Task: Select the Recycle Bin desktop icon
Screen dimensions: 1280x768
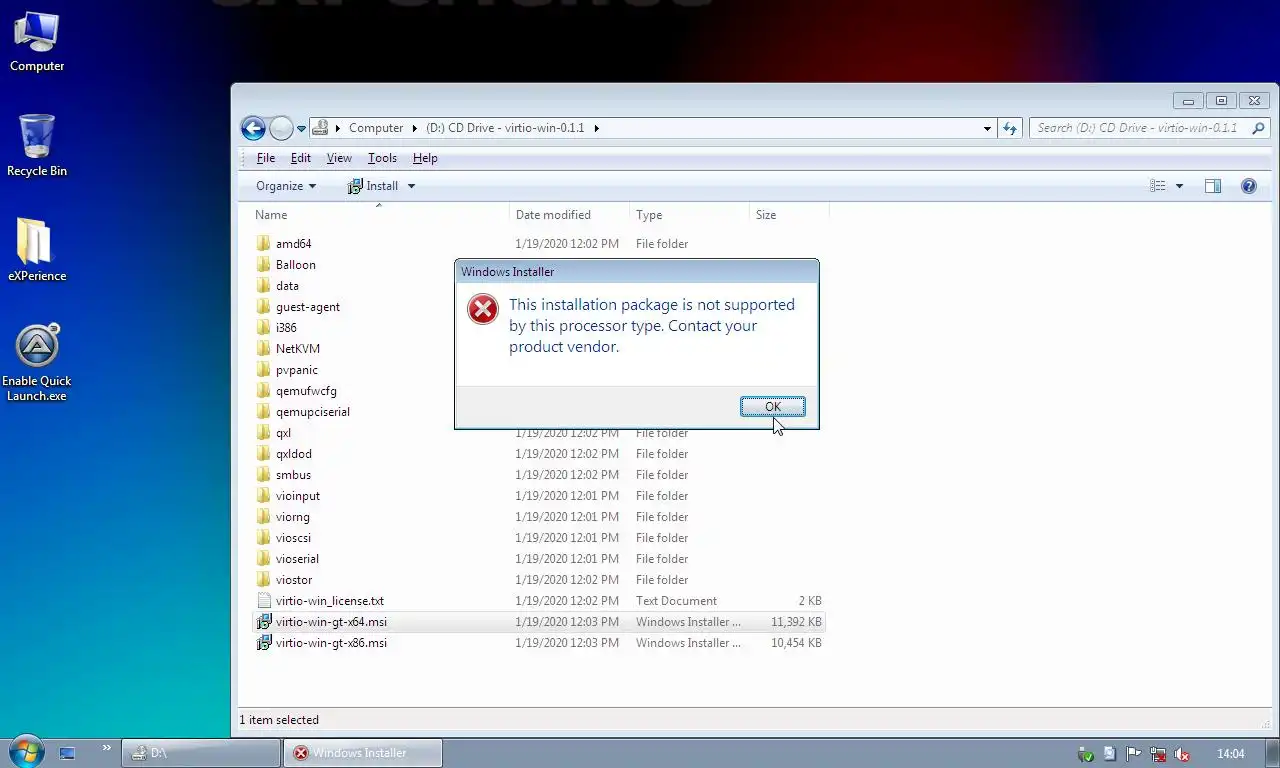Action: point(37,145)
